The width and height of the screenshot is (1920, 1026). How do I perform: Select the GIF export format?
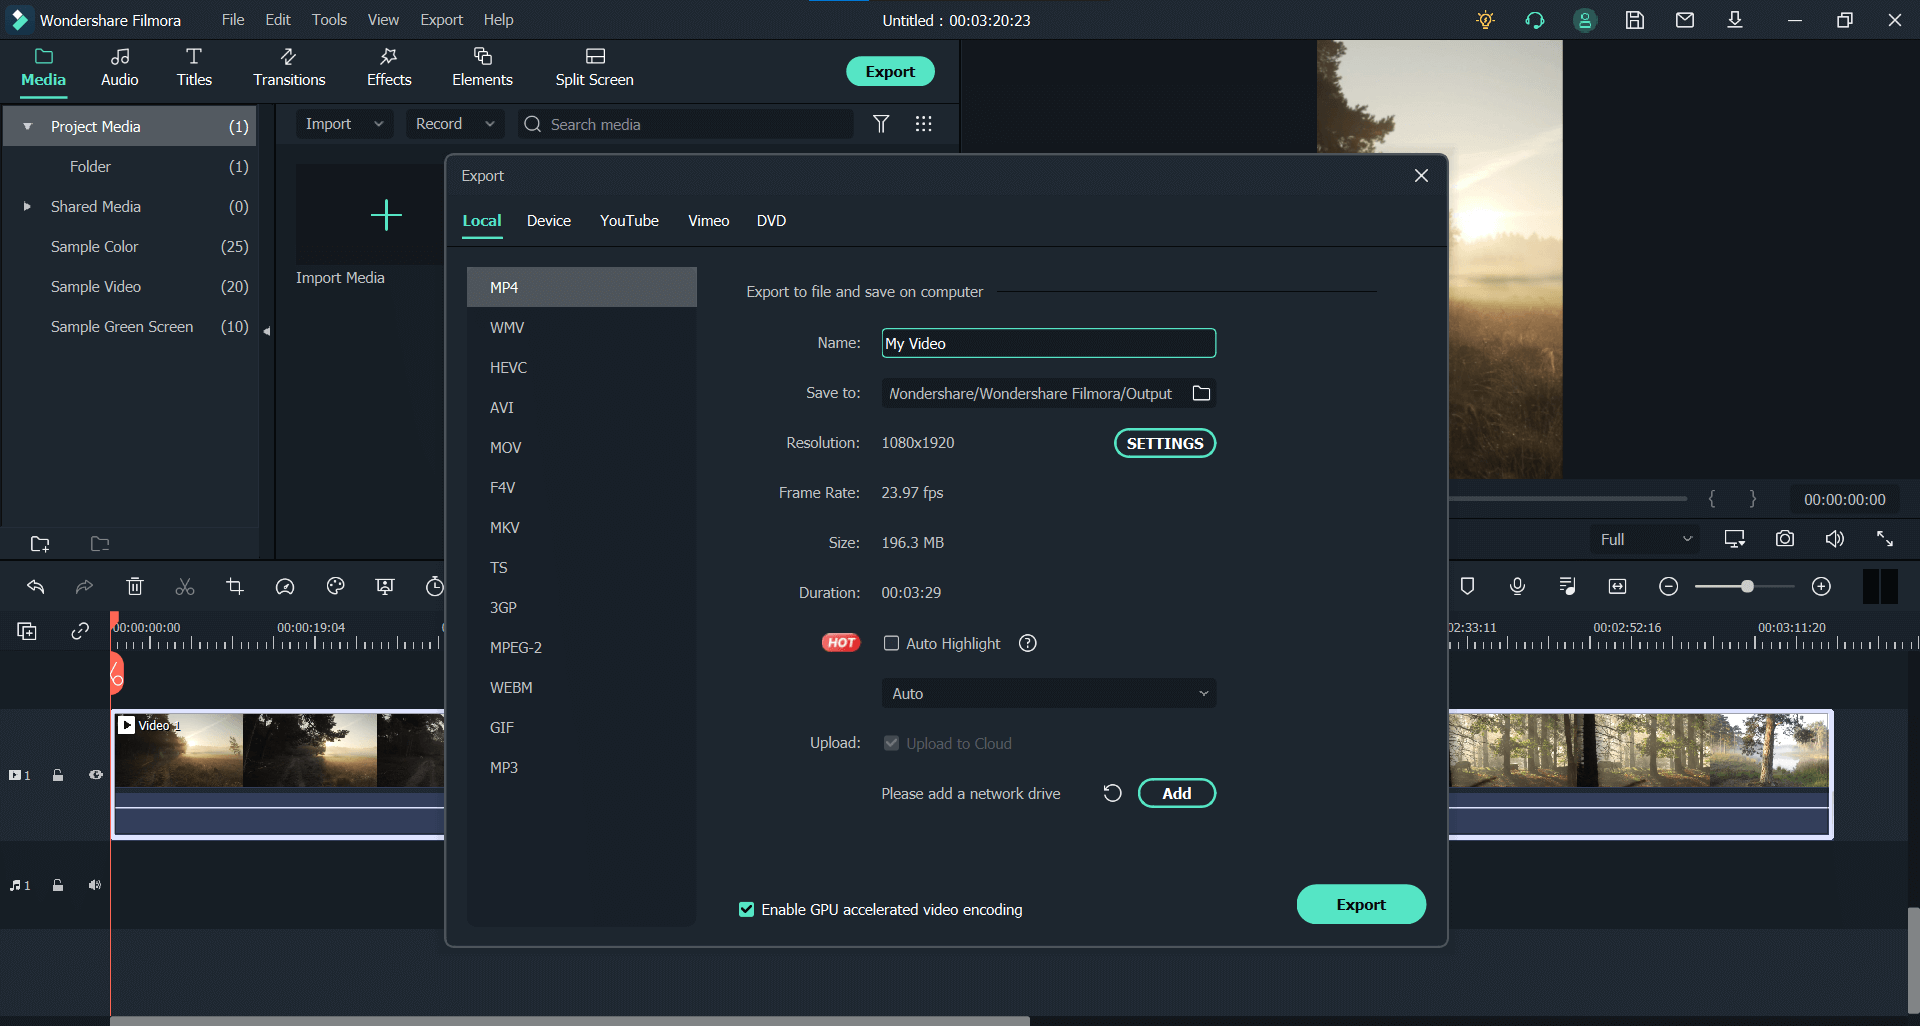point(581,727)
